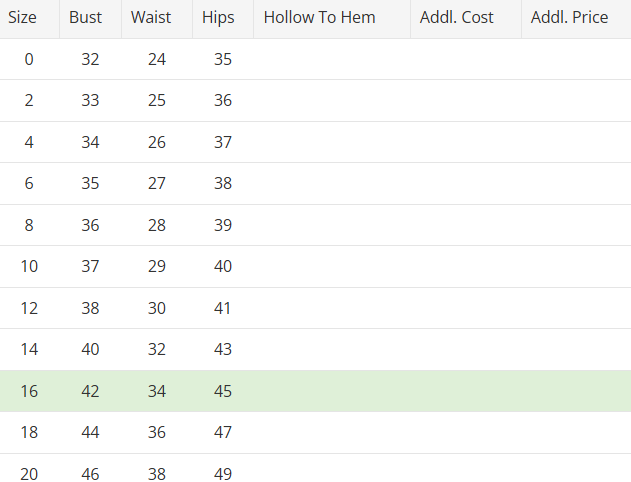Click waist value 27 in size 6 row
The height and width of the screenshot is (482, 631).
click(157, 184)
